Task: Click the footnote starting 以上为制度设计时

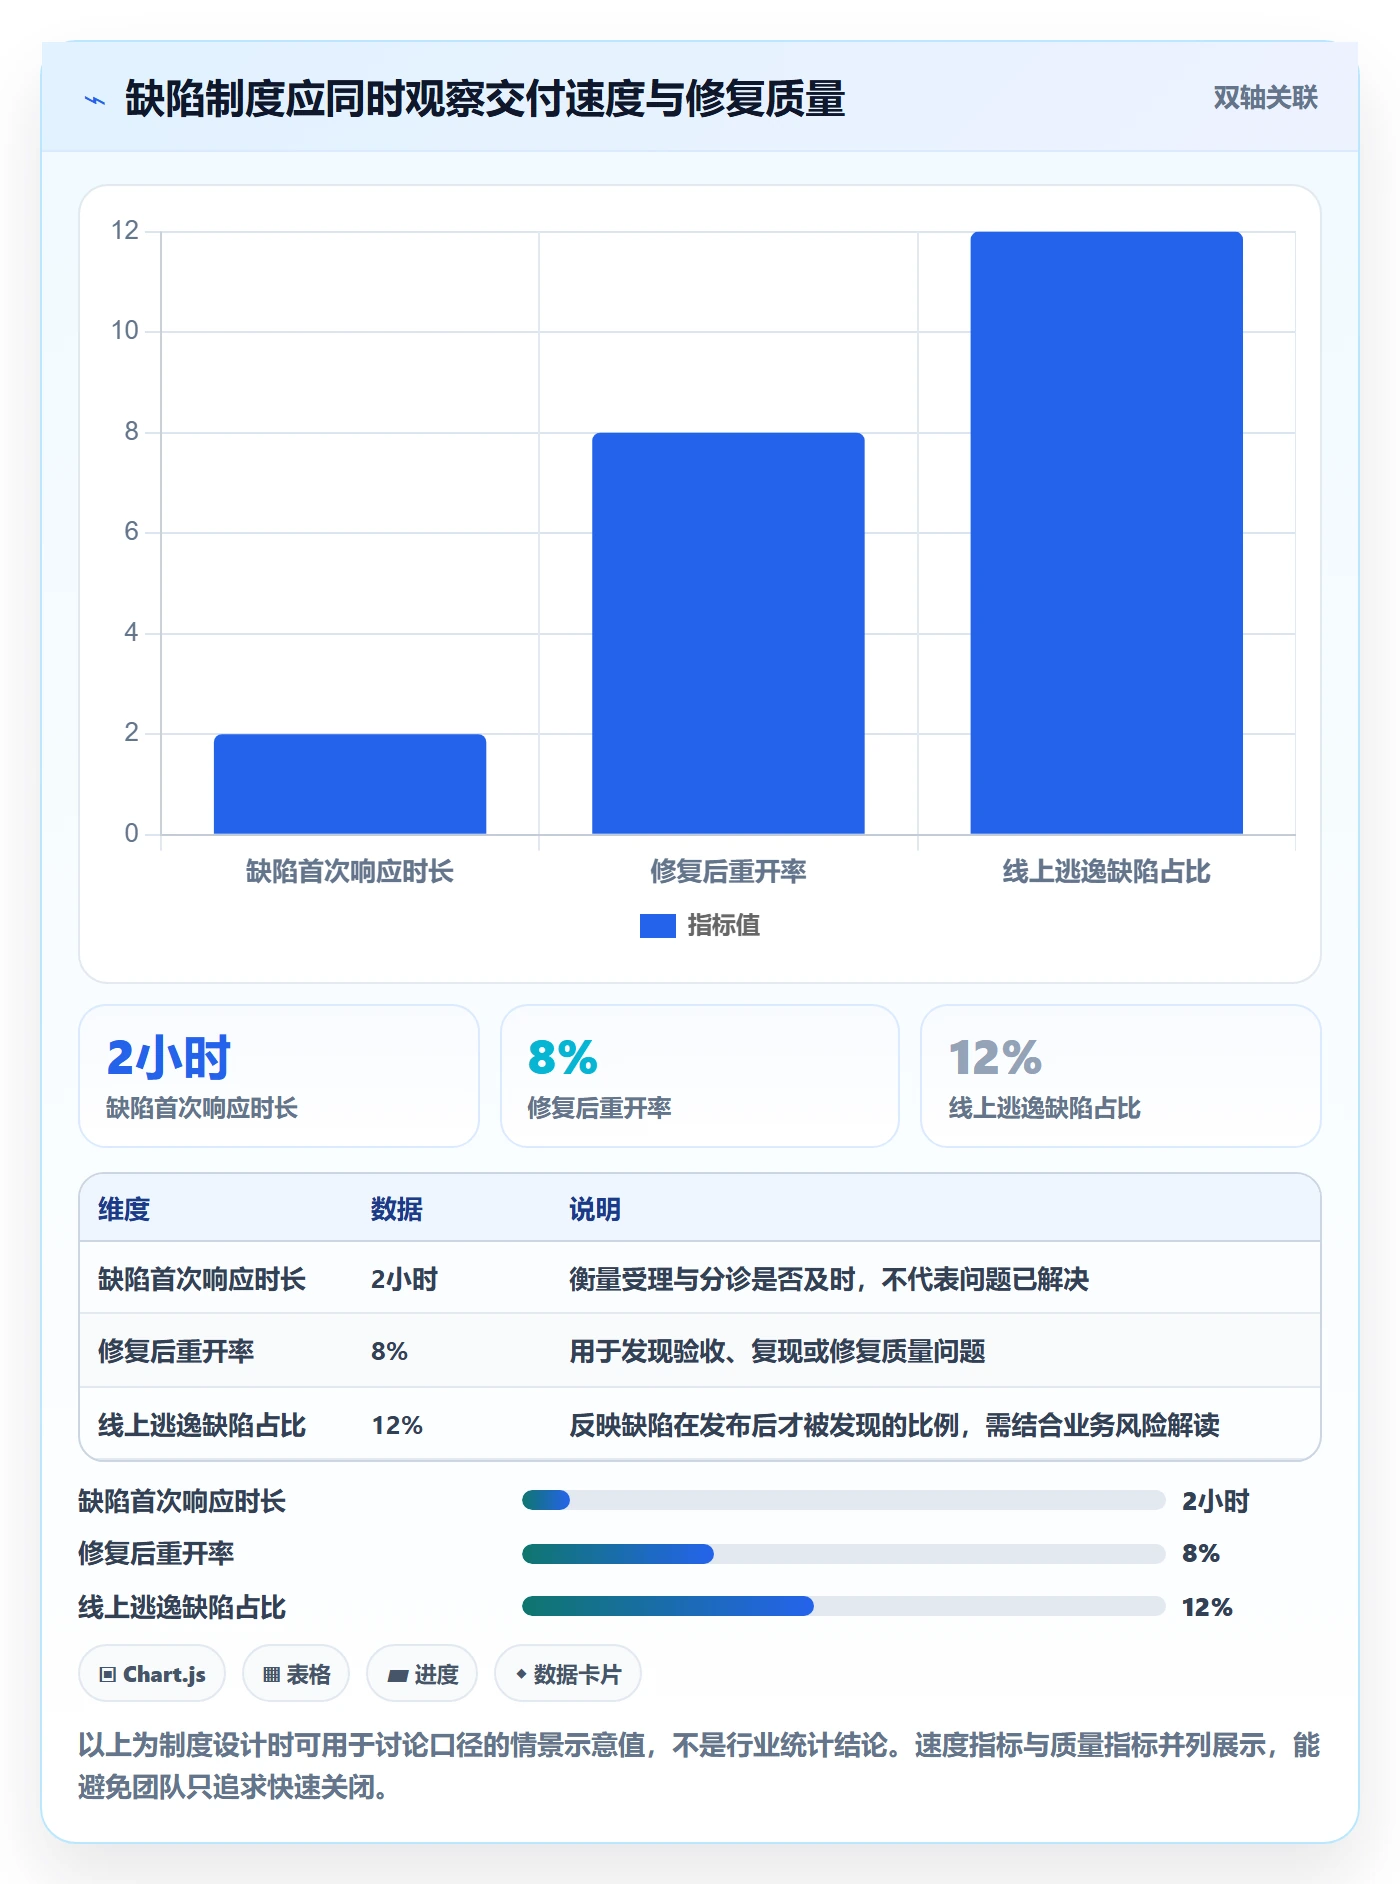Action: point(699,1766)
